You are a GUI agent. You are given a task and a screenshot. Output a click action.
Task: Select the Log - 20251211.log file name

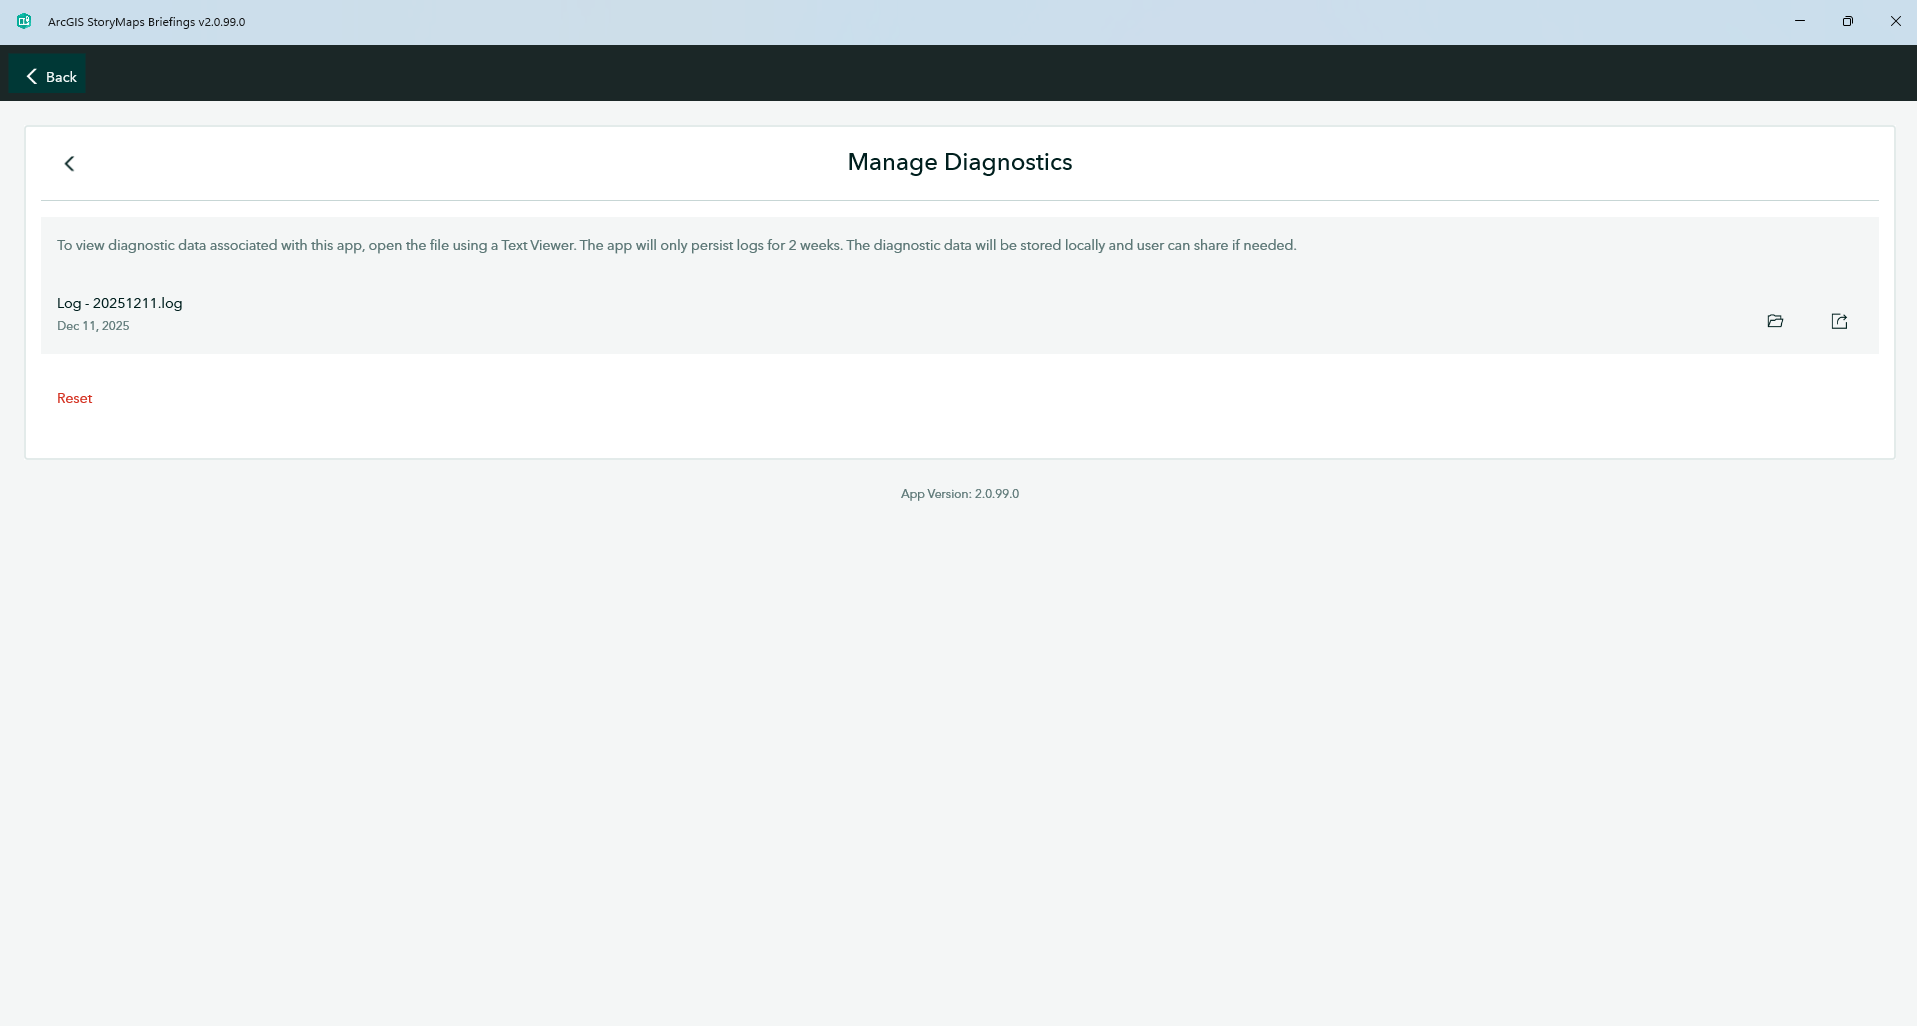(x=120, y=303)
